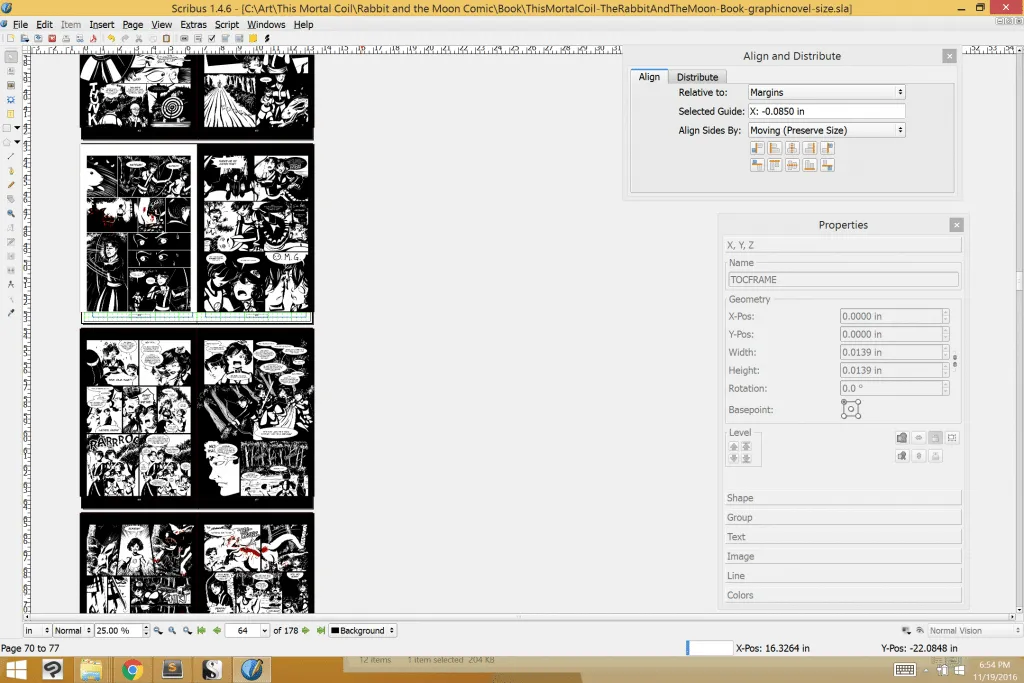Open the Extras menu
1024x683 pixels.
(193, 24)
